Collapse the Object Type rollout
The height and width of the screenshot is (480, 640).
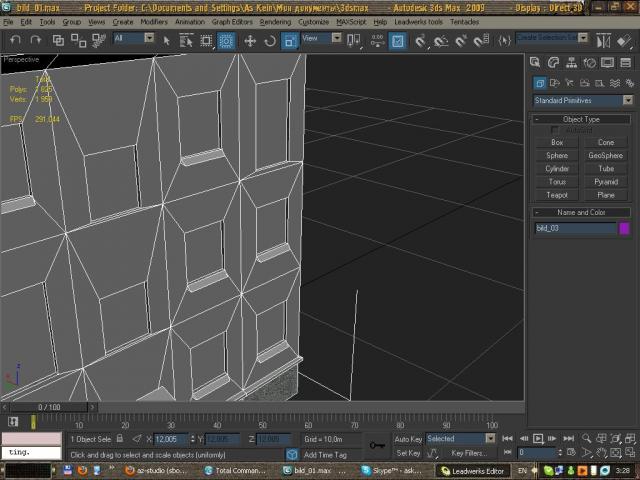pyautogui.click(x=581, y=119)
